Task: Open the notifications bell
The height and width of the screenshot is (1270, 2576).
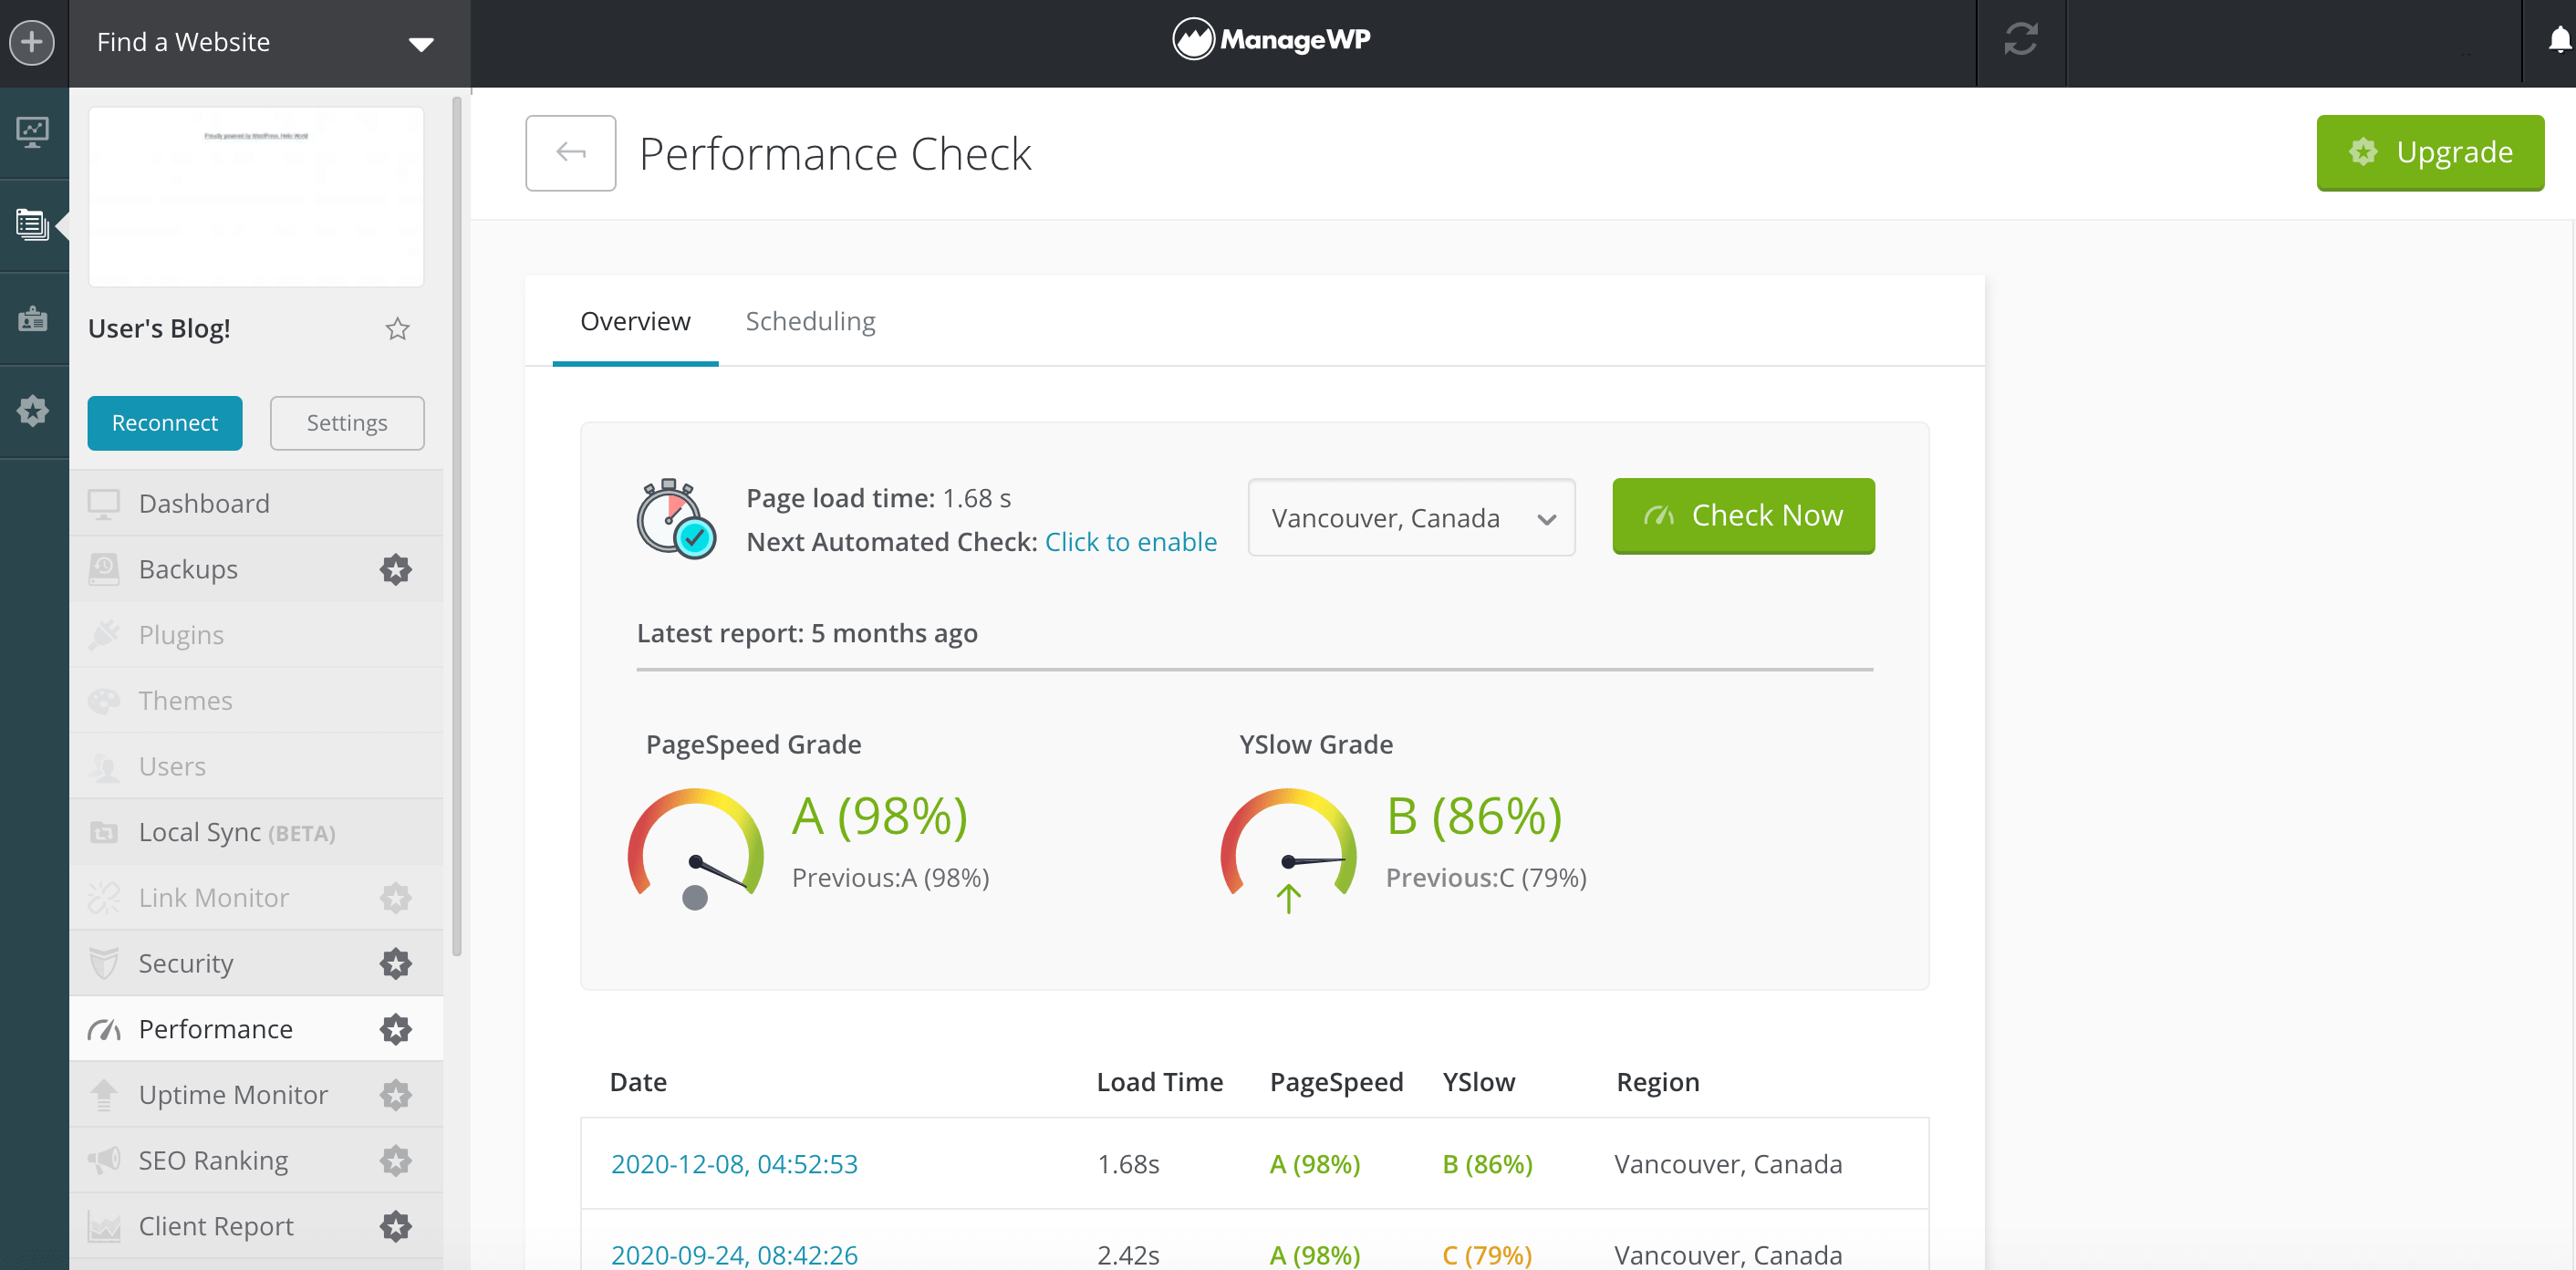Action: (x=2558, y=40)
